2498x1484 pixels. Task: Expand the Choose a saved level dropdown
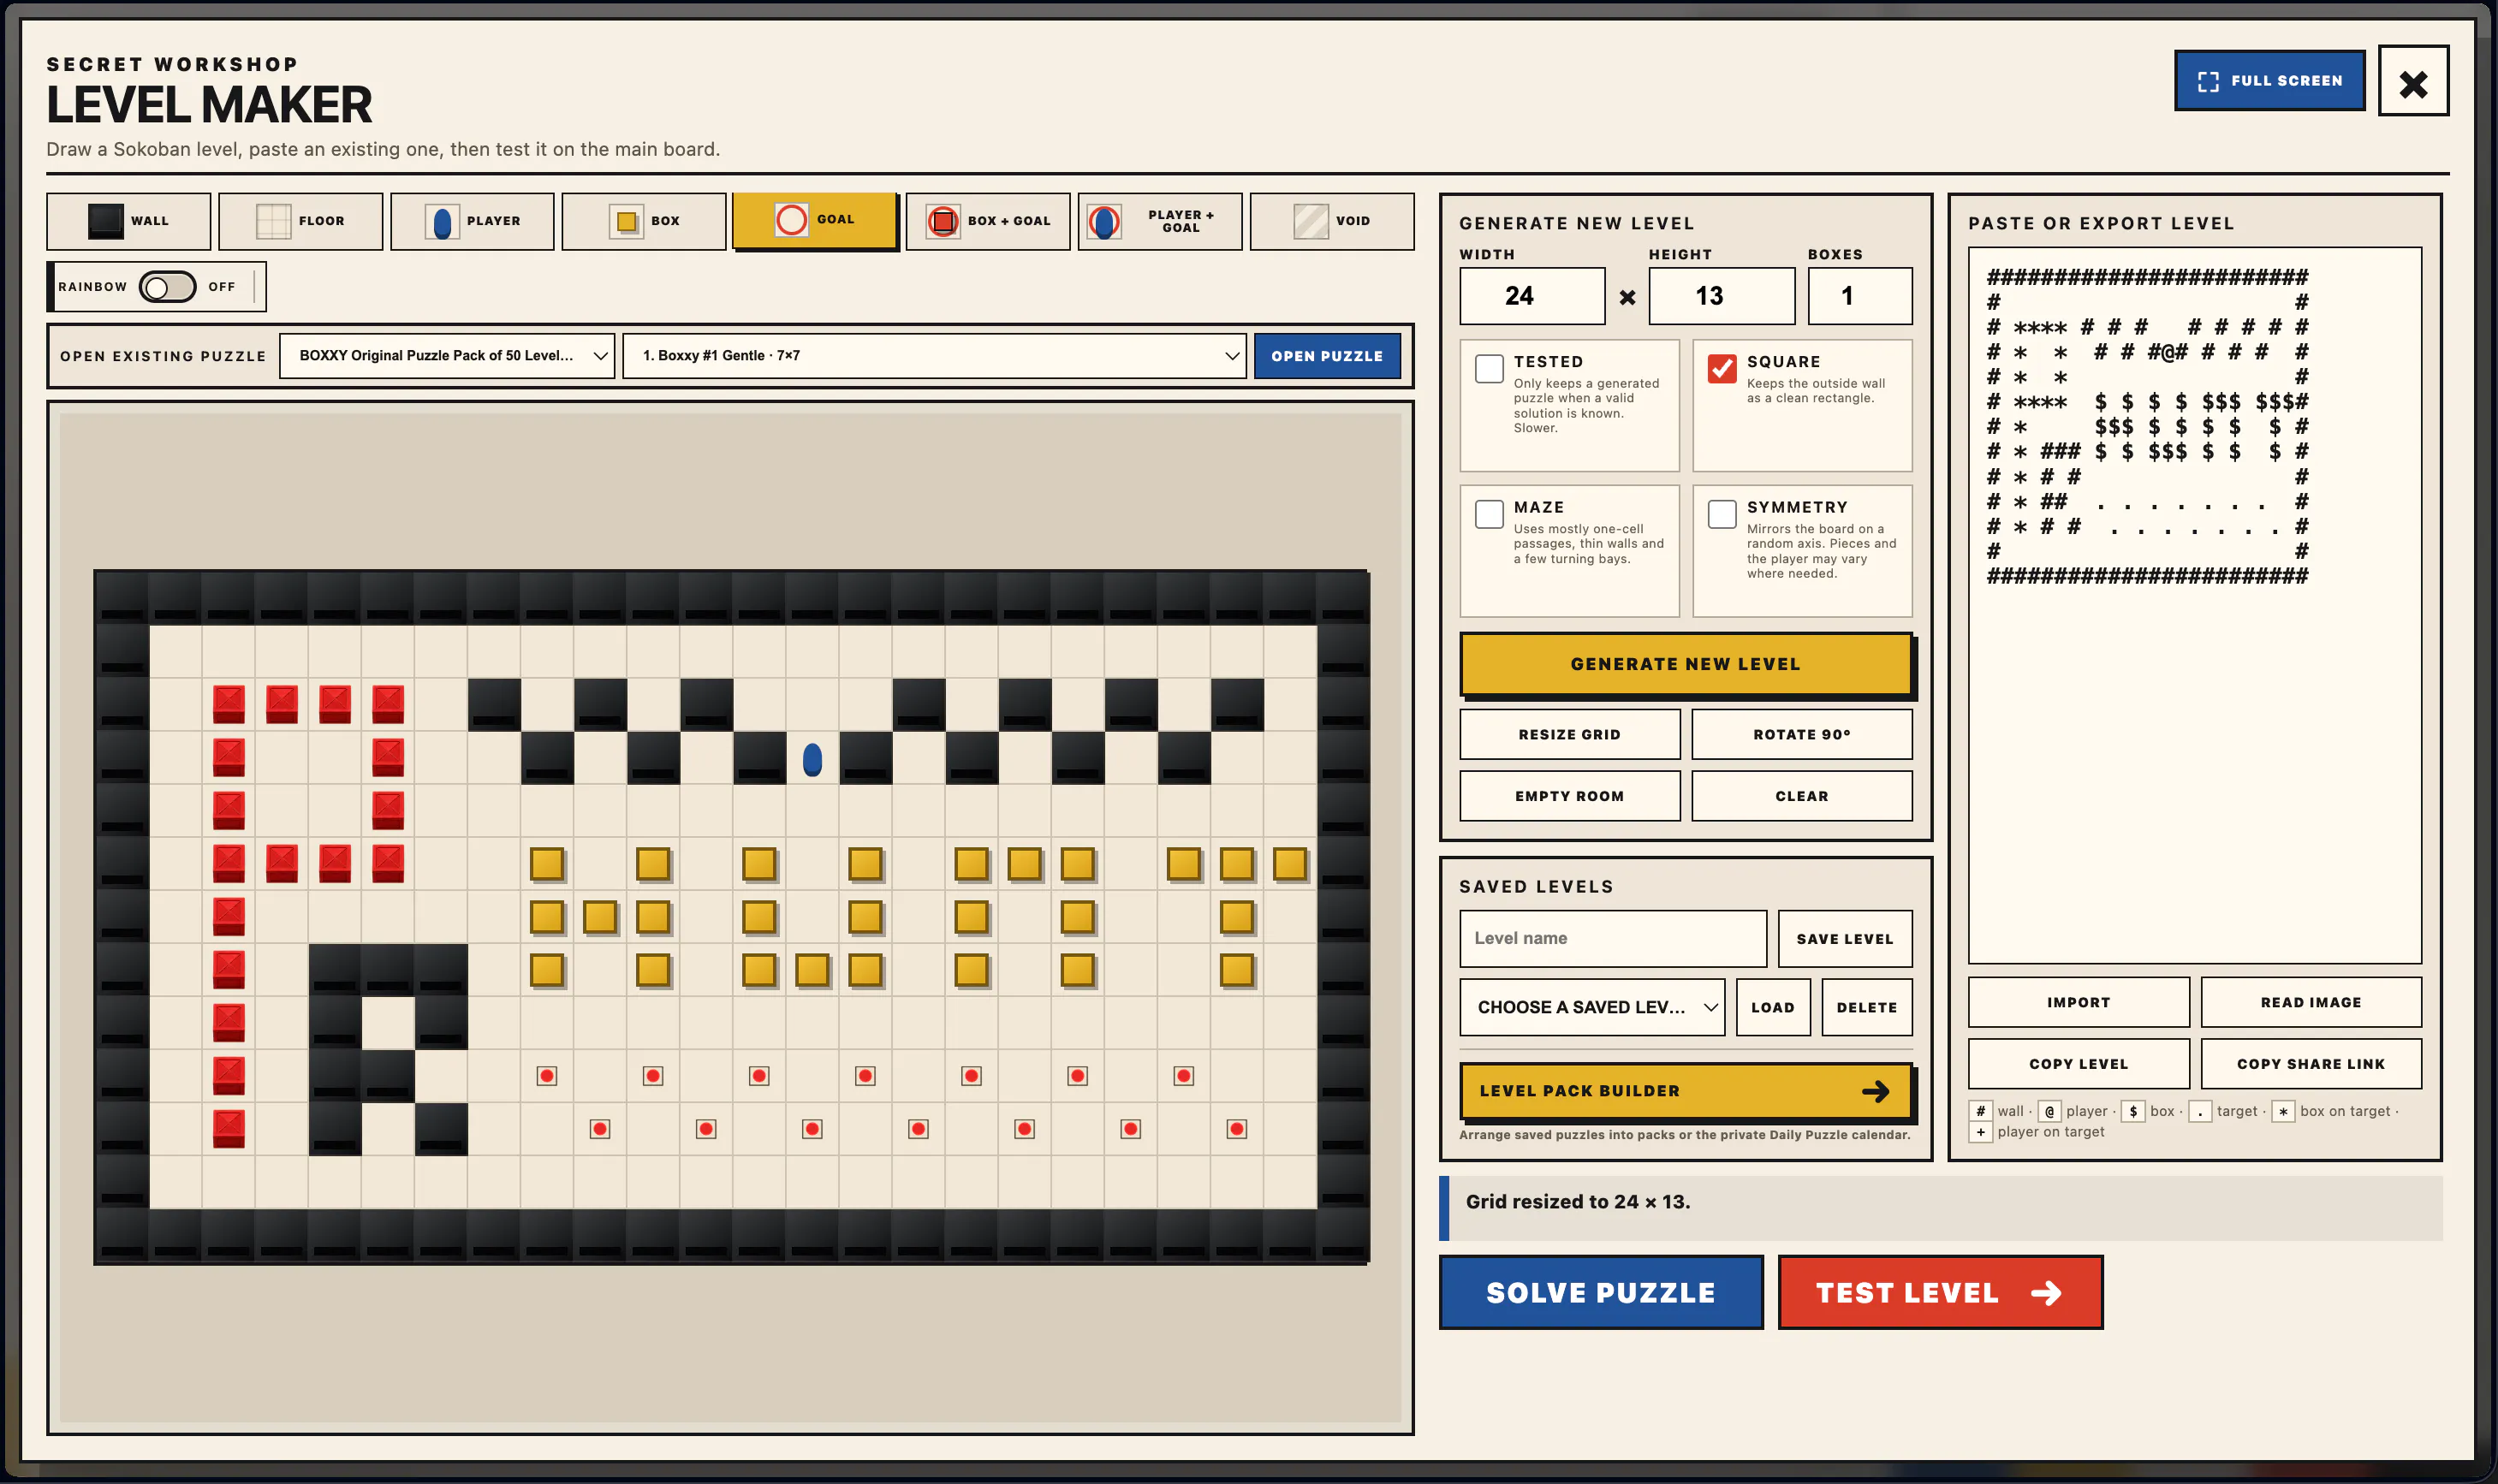(x=1592, y=1007)
